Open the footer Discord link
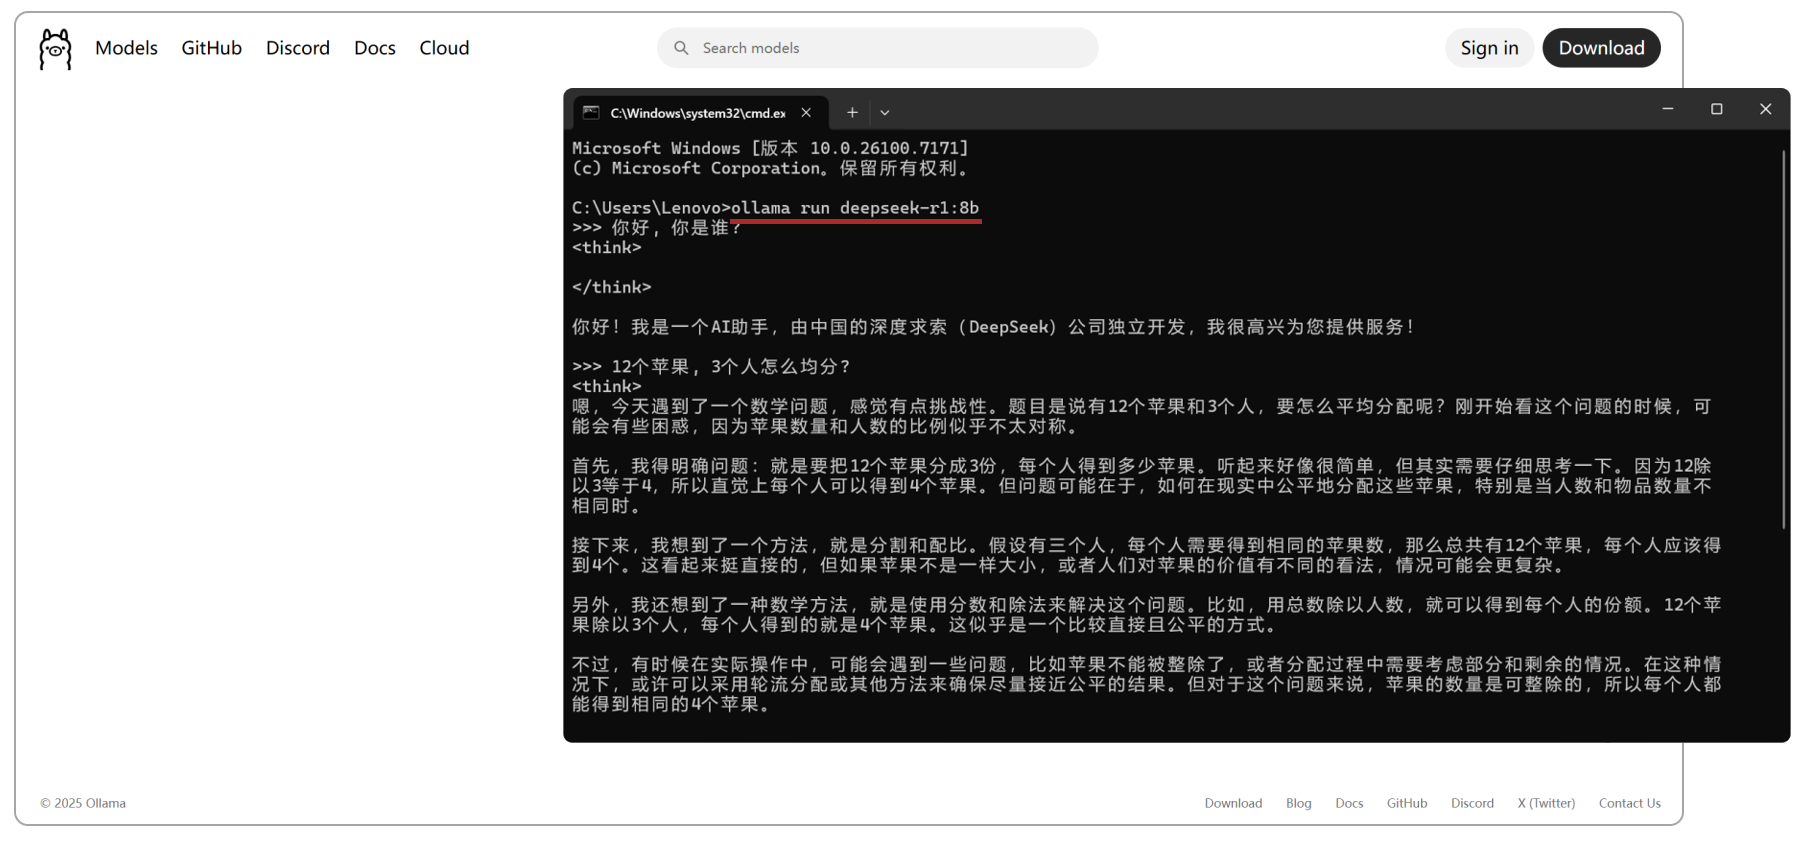Image resolution: width=1809 pixels, height=846 pixels. 1472,803
